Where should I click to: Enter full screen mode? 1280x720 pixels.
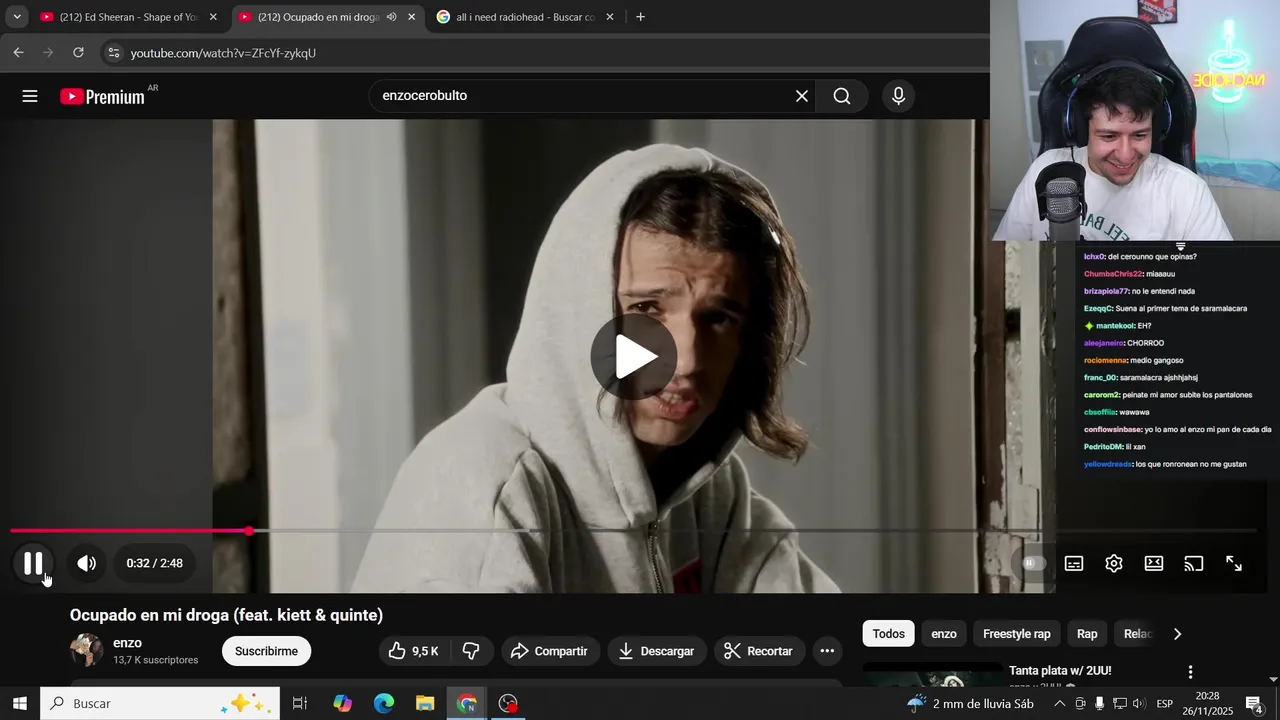[x=1234, y=563]
